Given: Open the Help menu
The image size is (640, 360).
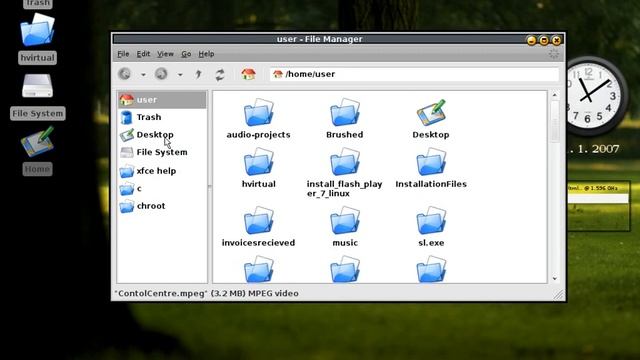Looking at the screenshot, I should [206, 54].
